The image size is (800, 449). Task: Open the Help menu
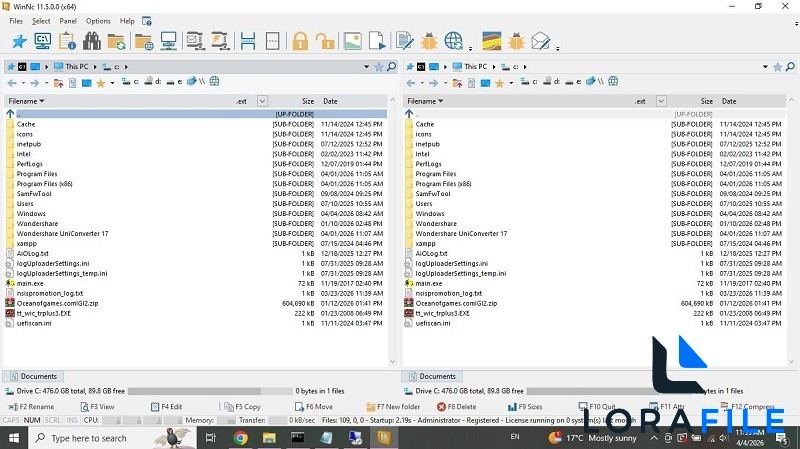127,21
